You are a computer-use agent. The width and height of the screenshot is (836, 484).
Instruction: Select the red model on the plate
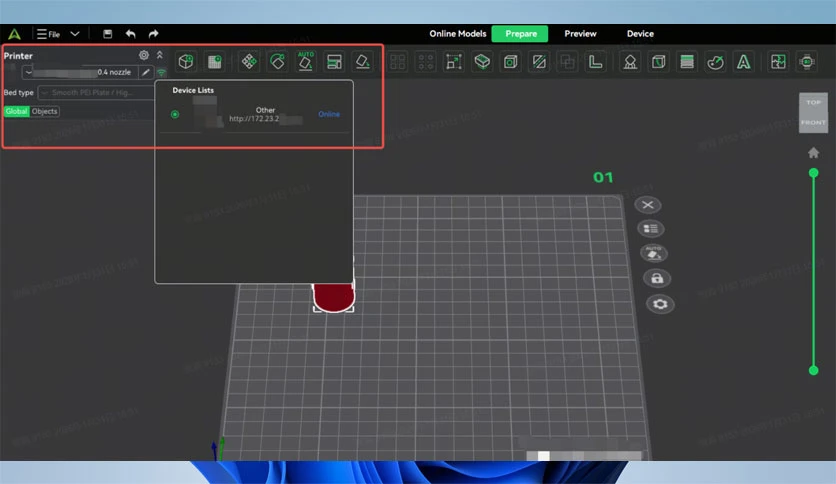[334, 296]
